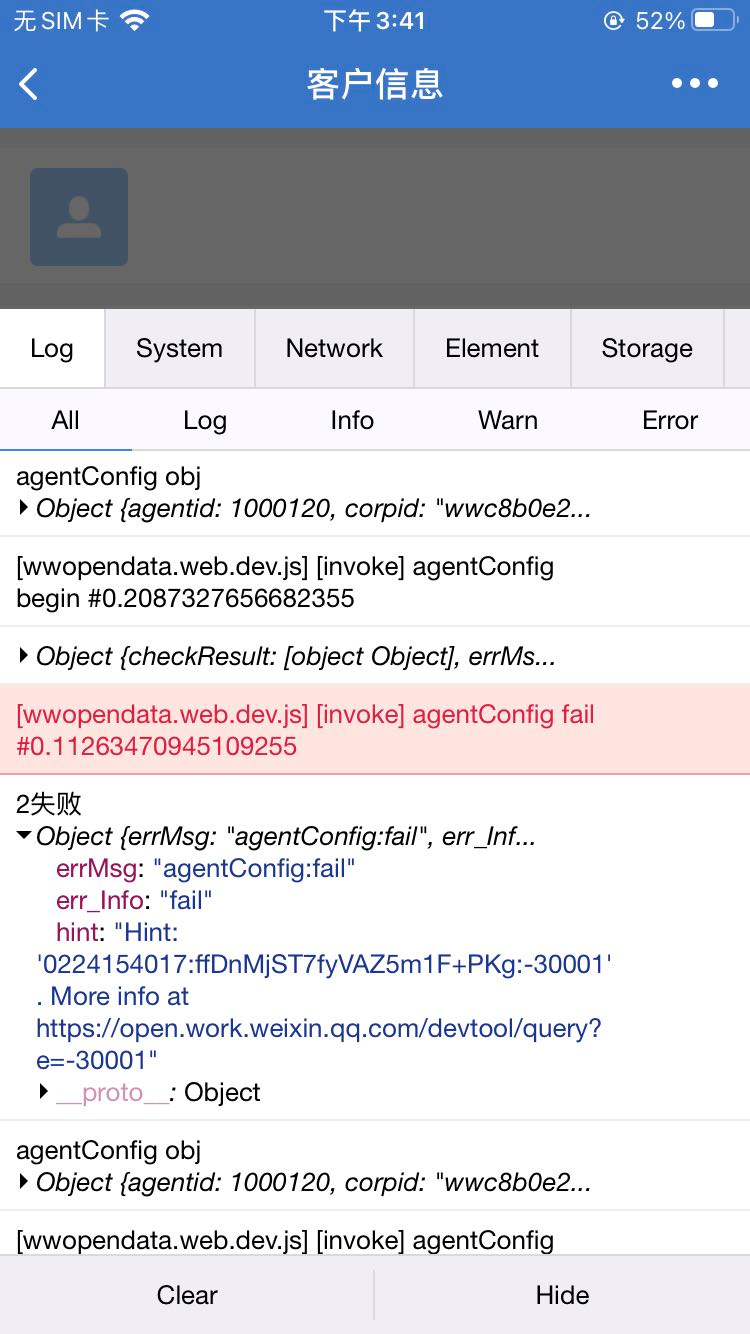Image resolution: width=750 pixels, height=1334 pixels.
Task: Tap the Wi-Fi status icon
Action: [134, 20]
